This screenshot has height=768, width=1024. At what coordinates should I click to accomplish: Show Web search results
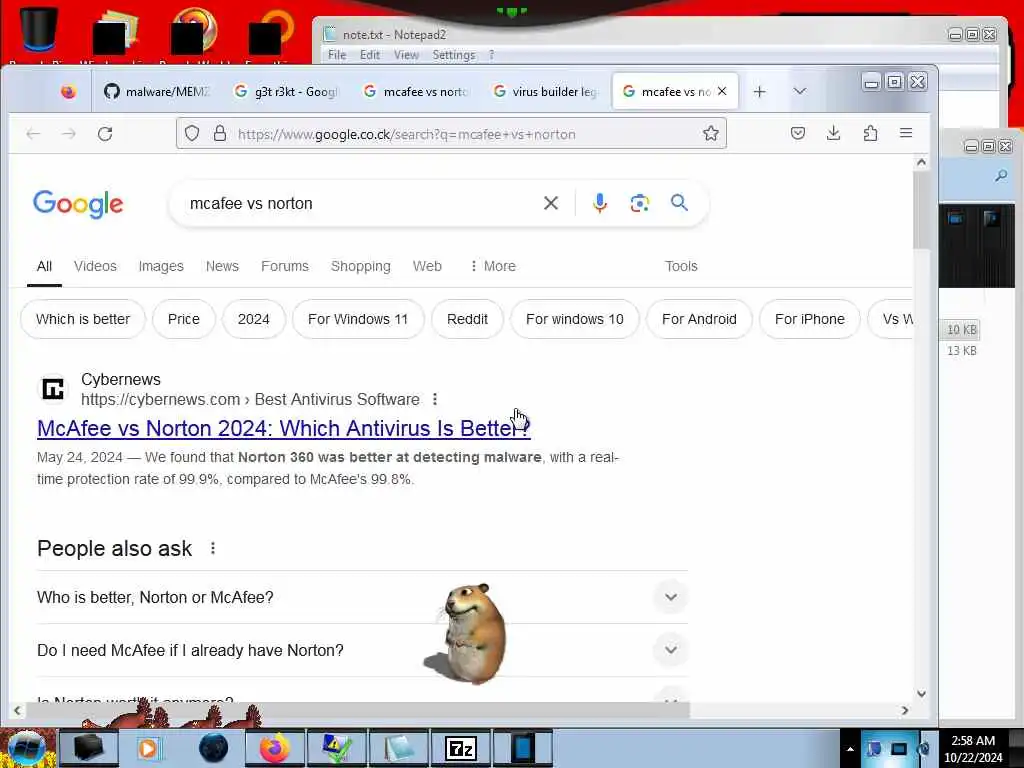click(x=427, y=266)
